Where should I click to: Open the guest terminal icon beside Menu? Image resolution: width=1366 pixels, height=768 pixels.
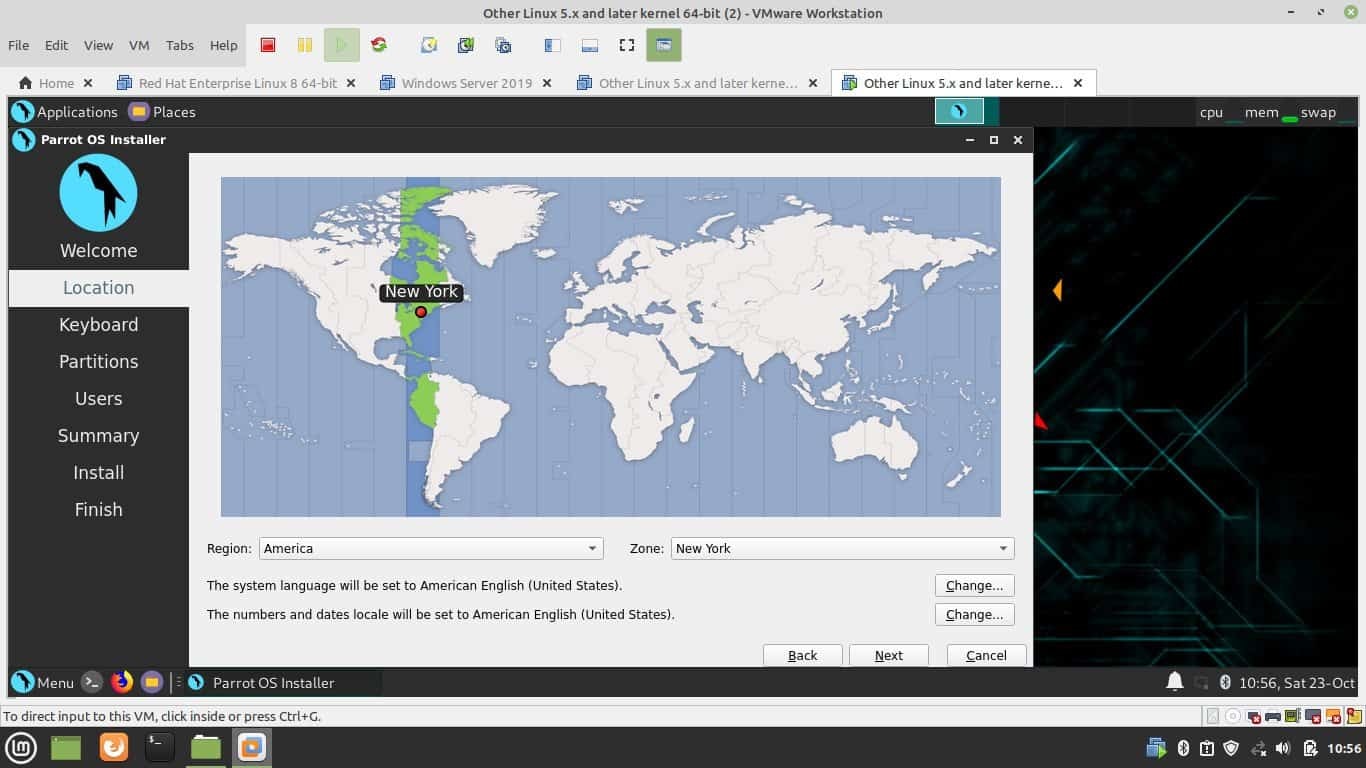[x=91, y=682]
